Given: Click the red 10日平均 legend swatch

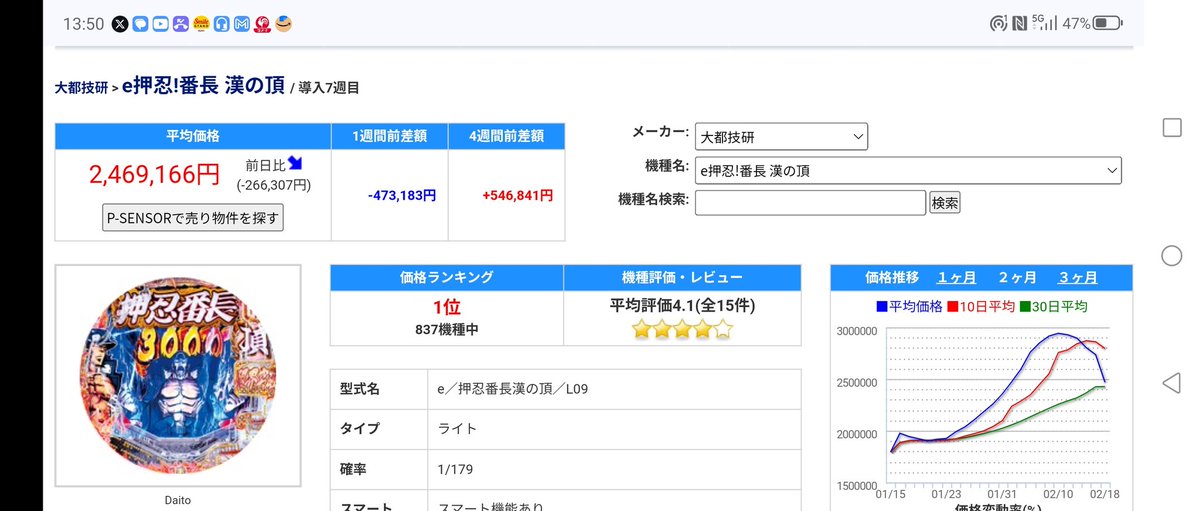Looking at the screenshot, I should [x=953, y=307].
